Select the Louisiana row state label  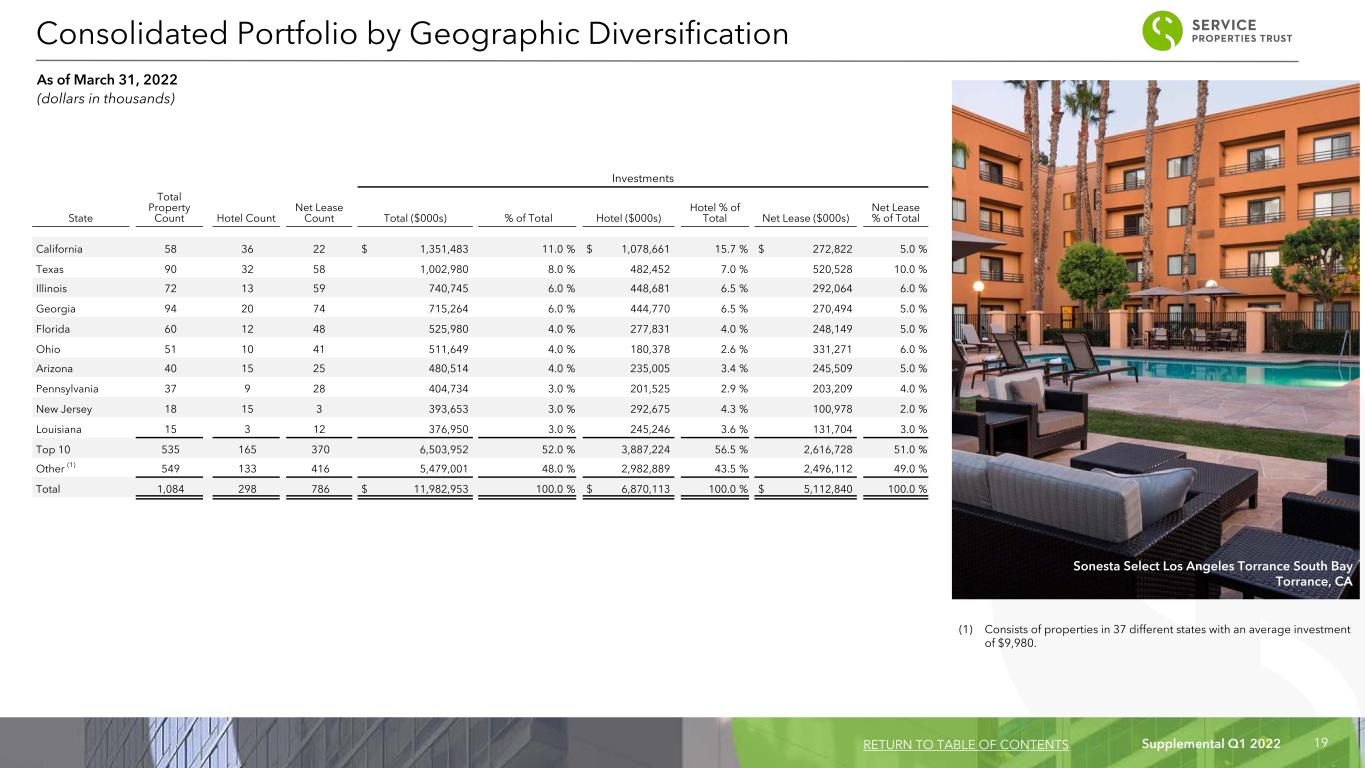pos(56,430)
